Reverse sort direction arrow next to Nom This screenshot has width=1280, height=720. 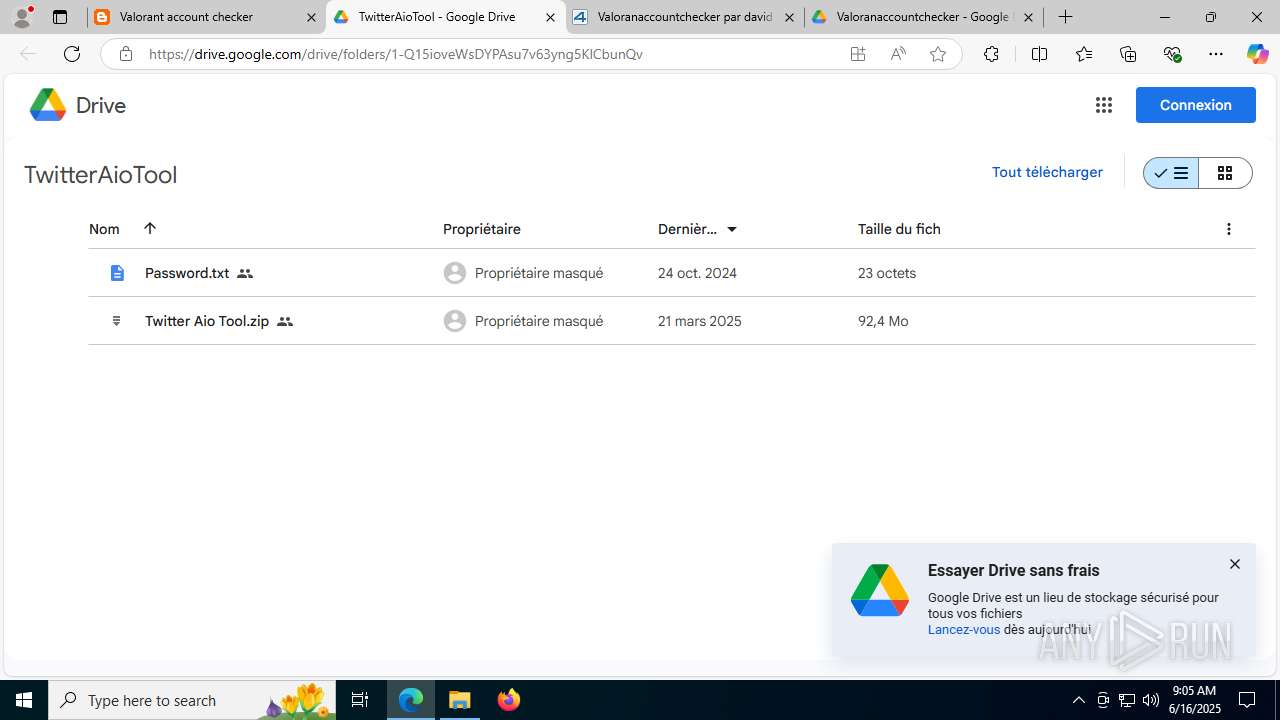[x=150, y=228]
